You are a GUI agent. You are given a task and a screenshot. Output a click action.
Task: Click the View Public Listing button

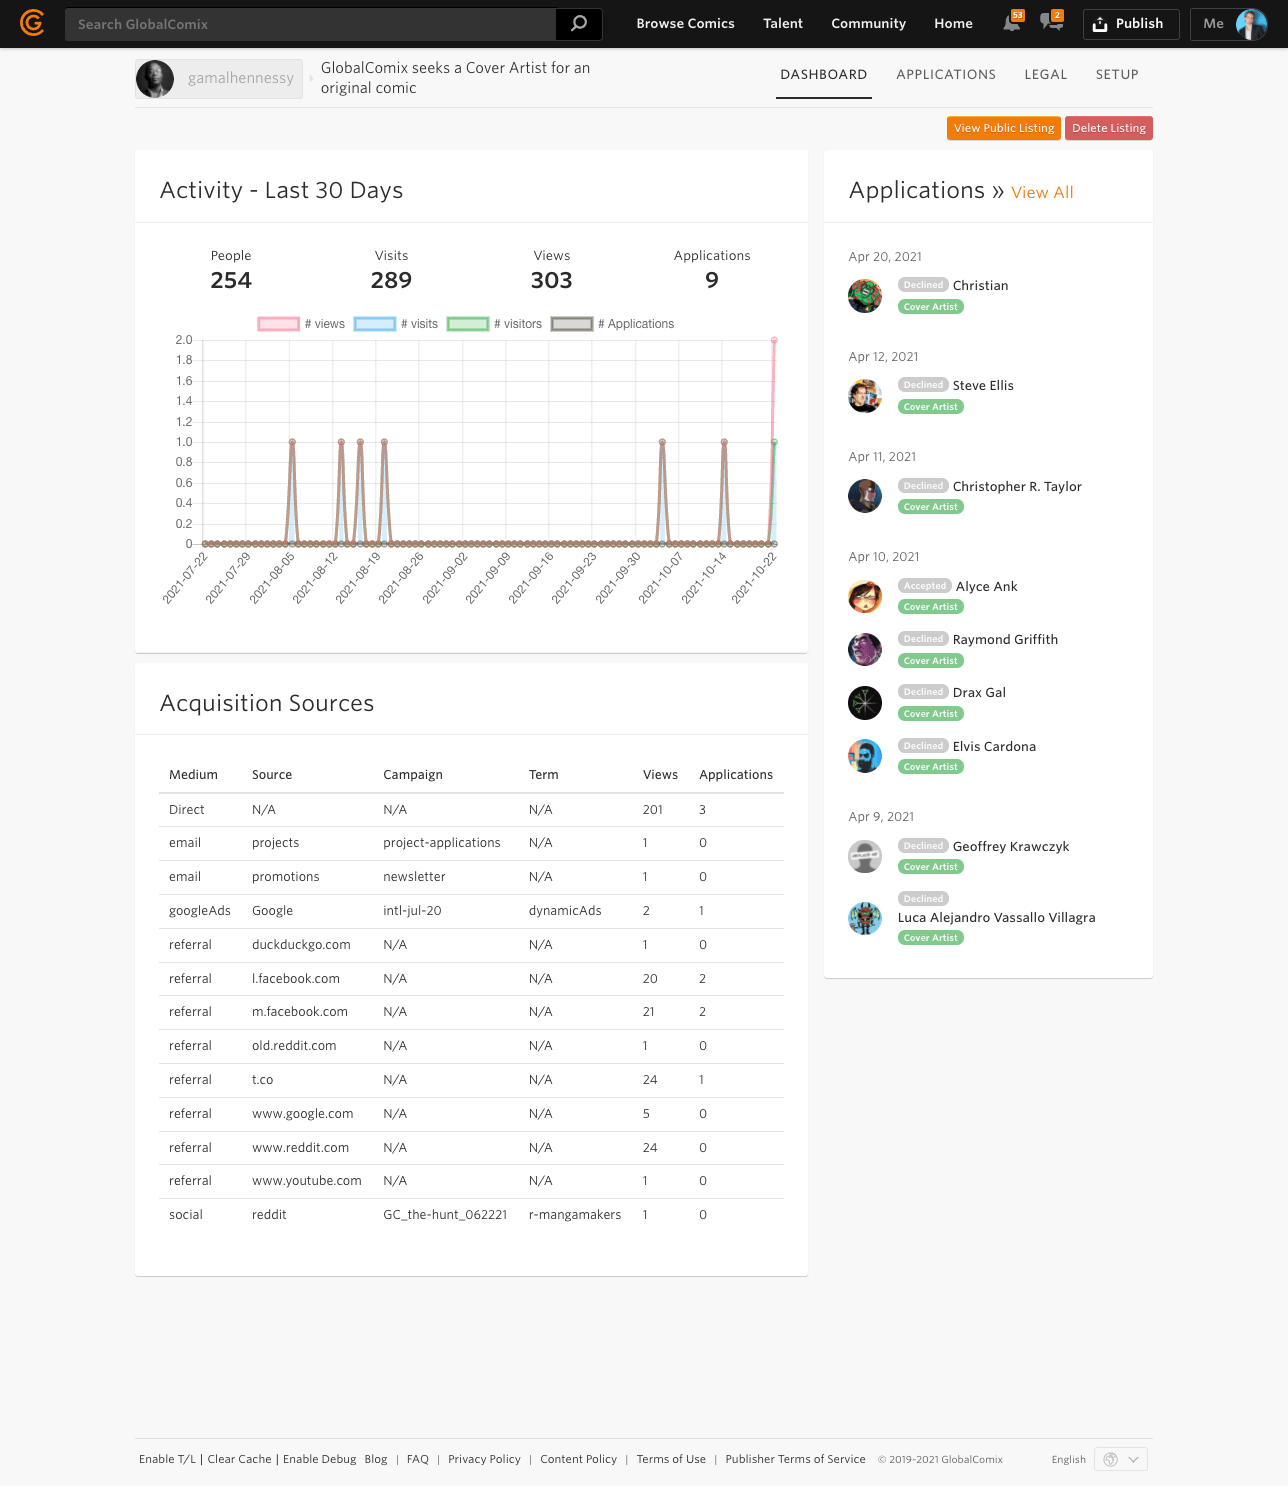click(x=1003, y=128)
